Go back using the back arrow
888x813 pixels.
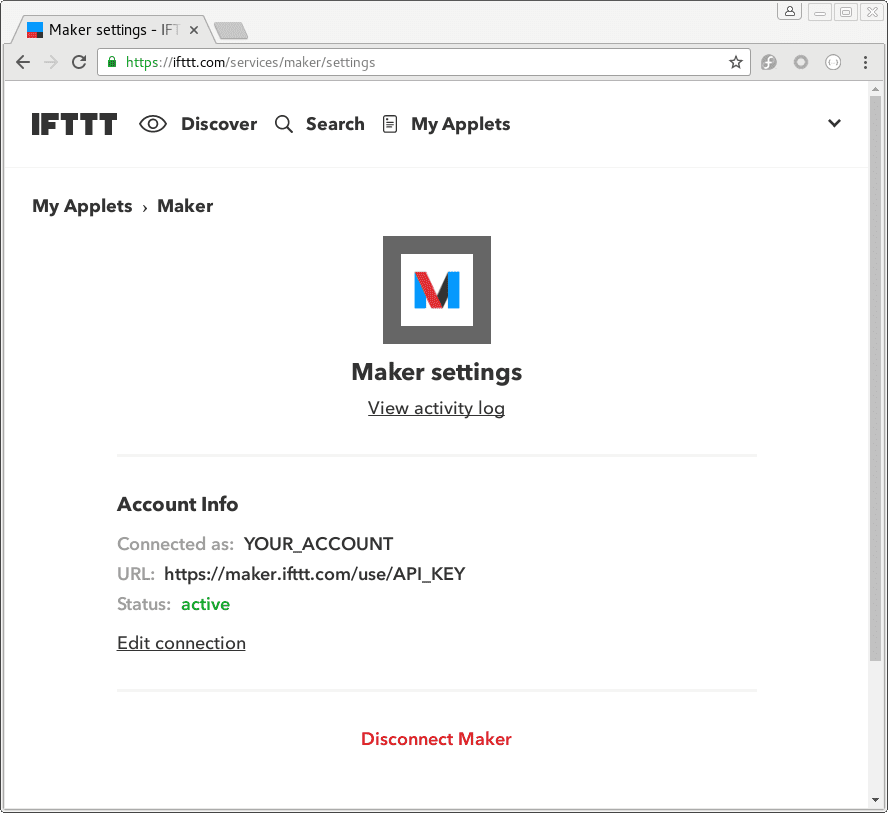[23, 62]
